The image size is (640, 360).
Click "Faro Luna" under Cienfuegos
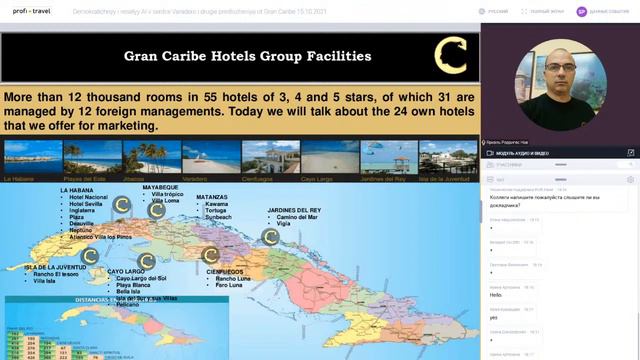click(229, 285)
